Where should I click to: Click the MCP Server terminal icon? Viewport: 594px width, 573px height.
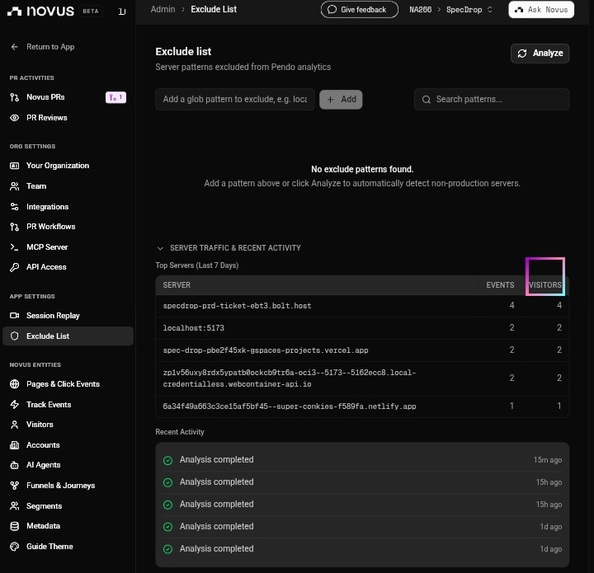coord(14,247)
